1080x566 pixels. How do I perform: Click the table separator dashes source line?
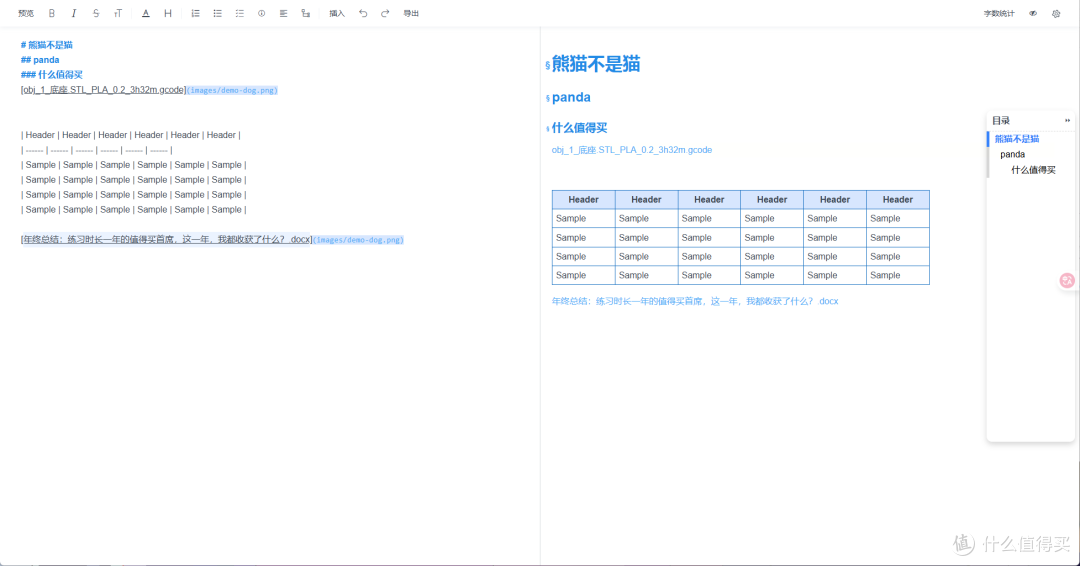point(96,150)
